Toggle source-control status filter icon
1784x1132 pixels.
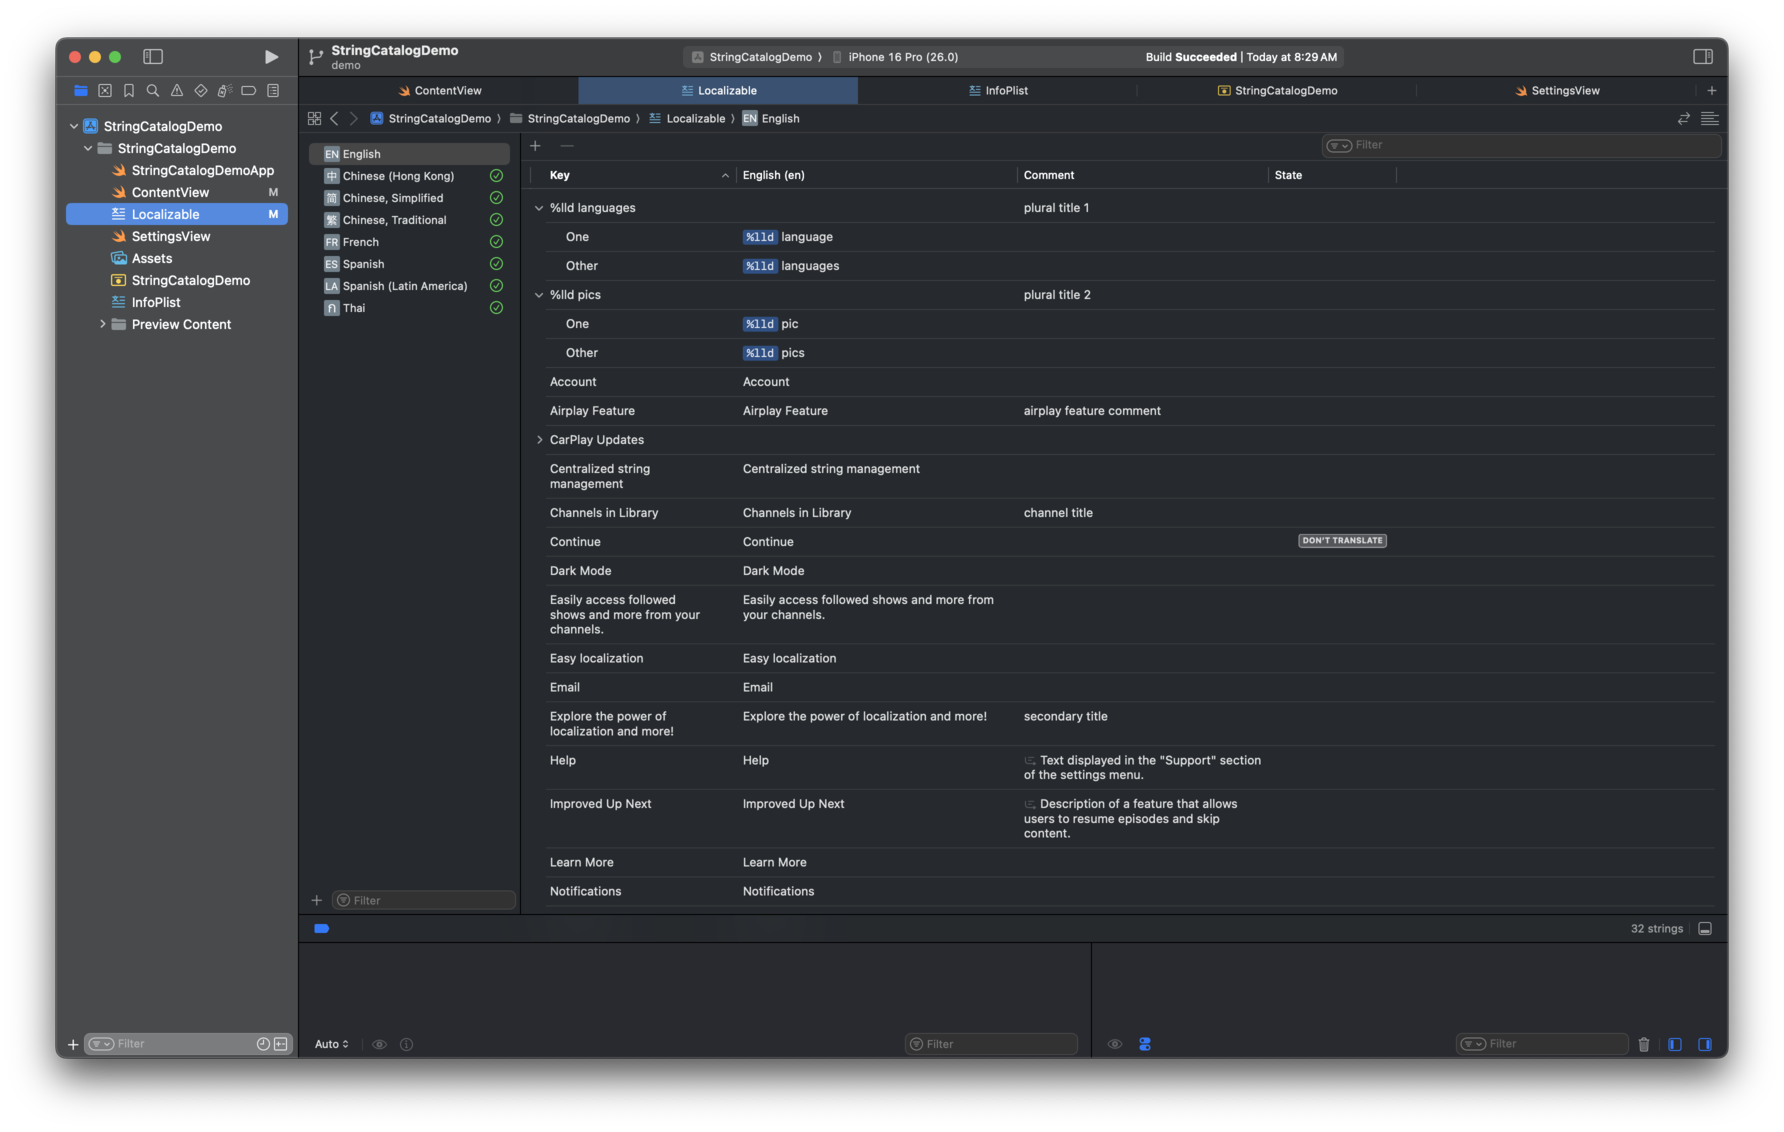point(281,1045)
